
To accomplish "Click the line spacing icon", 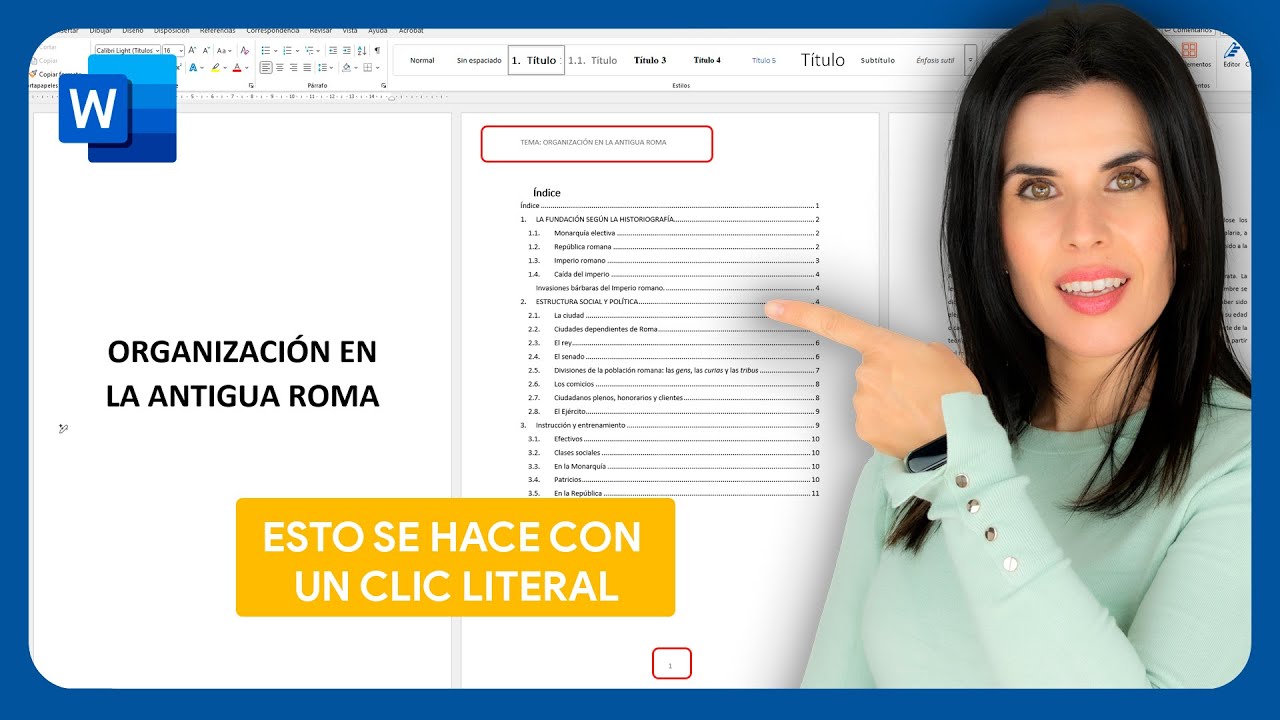I will click(322, 67).
